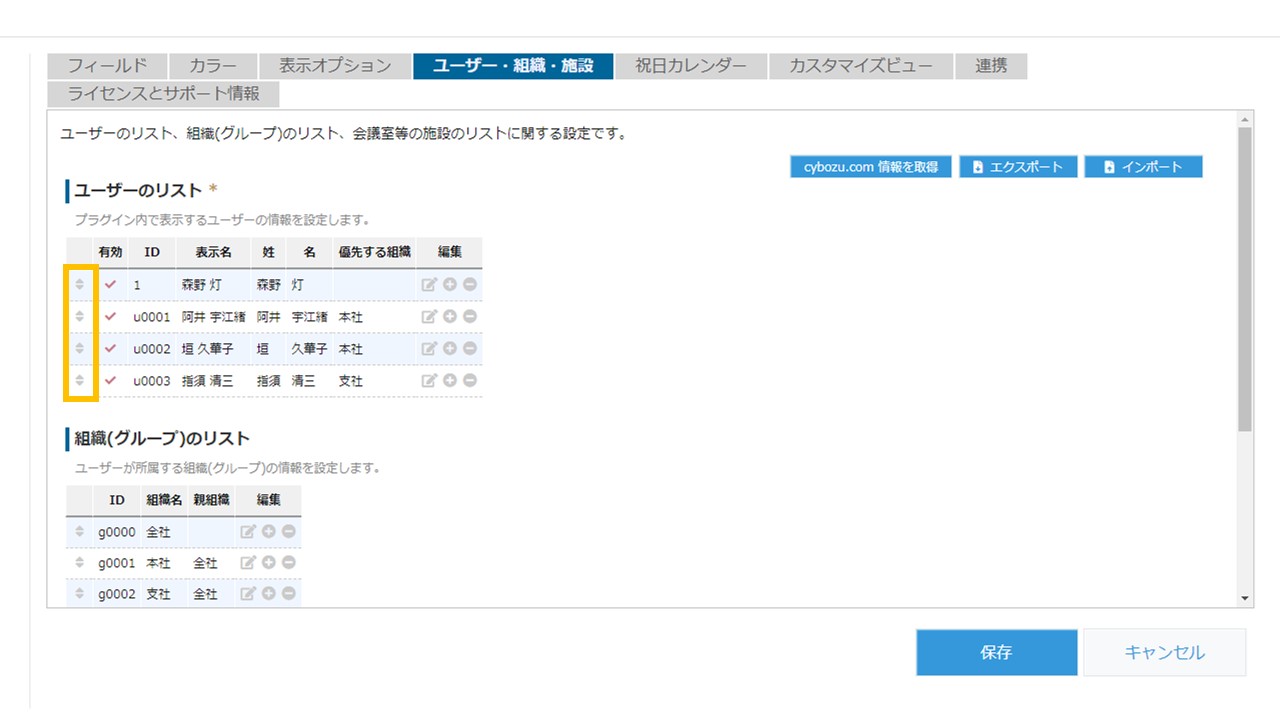Viewport: 1280px width, 720px height.
Task: Remove user u0002 with minus icon
Action: (x=469, y=349)
